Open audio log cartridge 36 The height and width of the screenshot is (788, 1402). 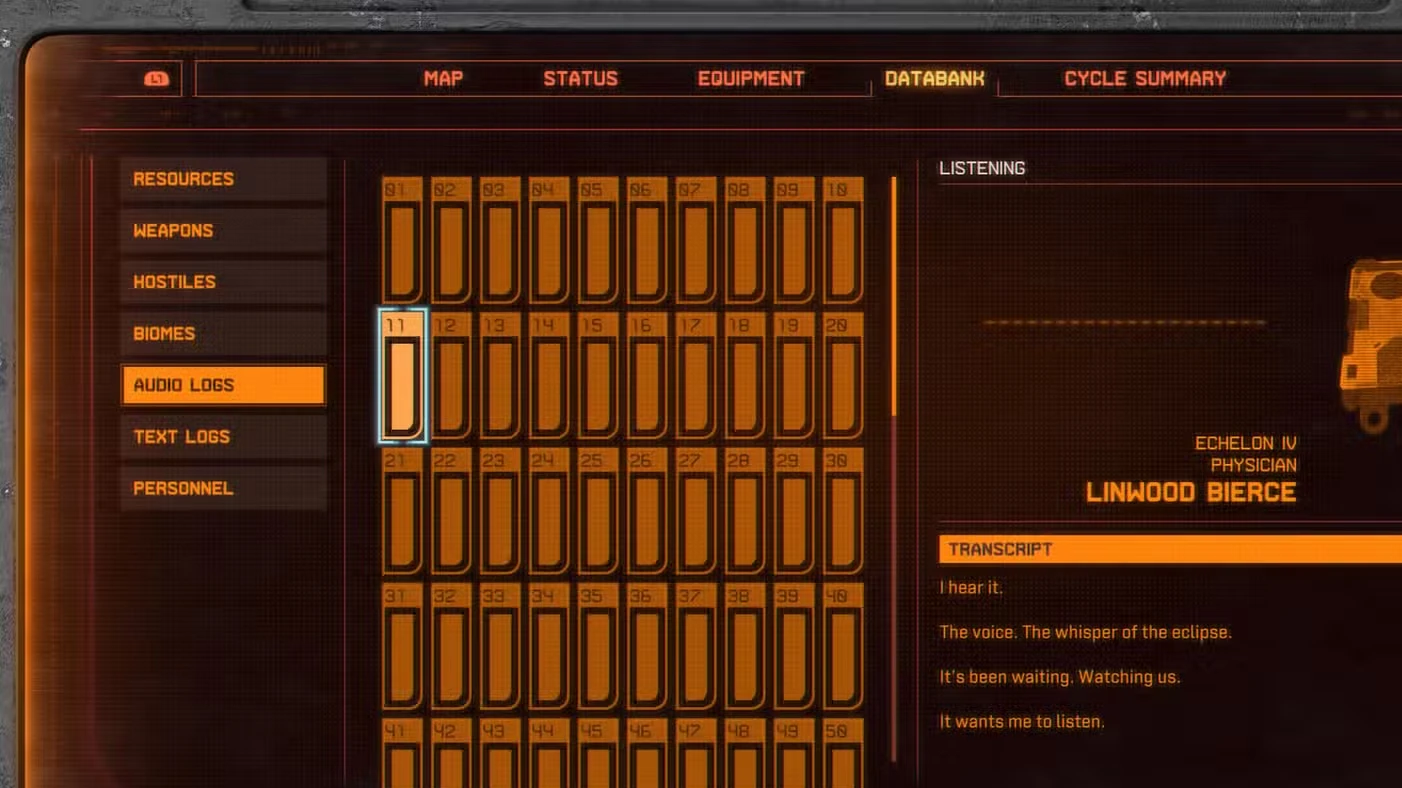click(647, 647)
